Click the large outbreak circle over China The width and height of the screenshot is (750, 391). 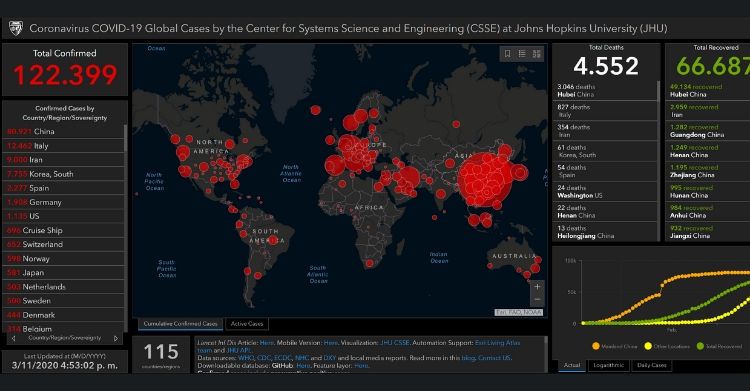click(484, 180)
